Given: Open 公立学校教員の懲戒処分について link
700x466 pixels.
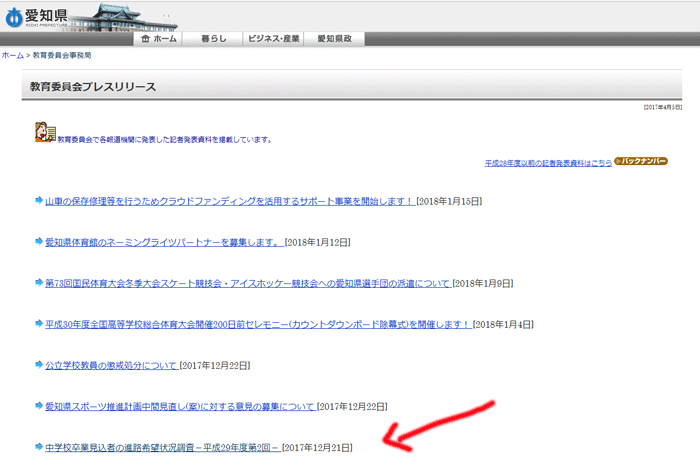Looking at the screenshot, I should pos(112,366).
